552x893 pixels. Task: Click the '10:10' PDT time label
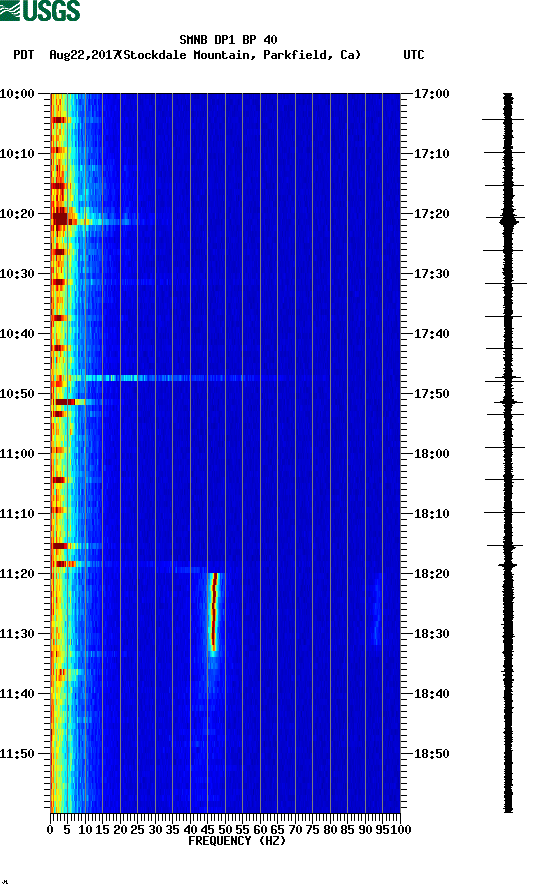coord(17,154)
